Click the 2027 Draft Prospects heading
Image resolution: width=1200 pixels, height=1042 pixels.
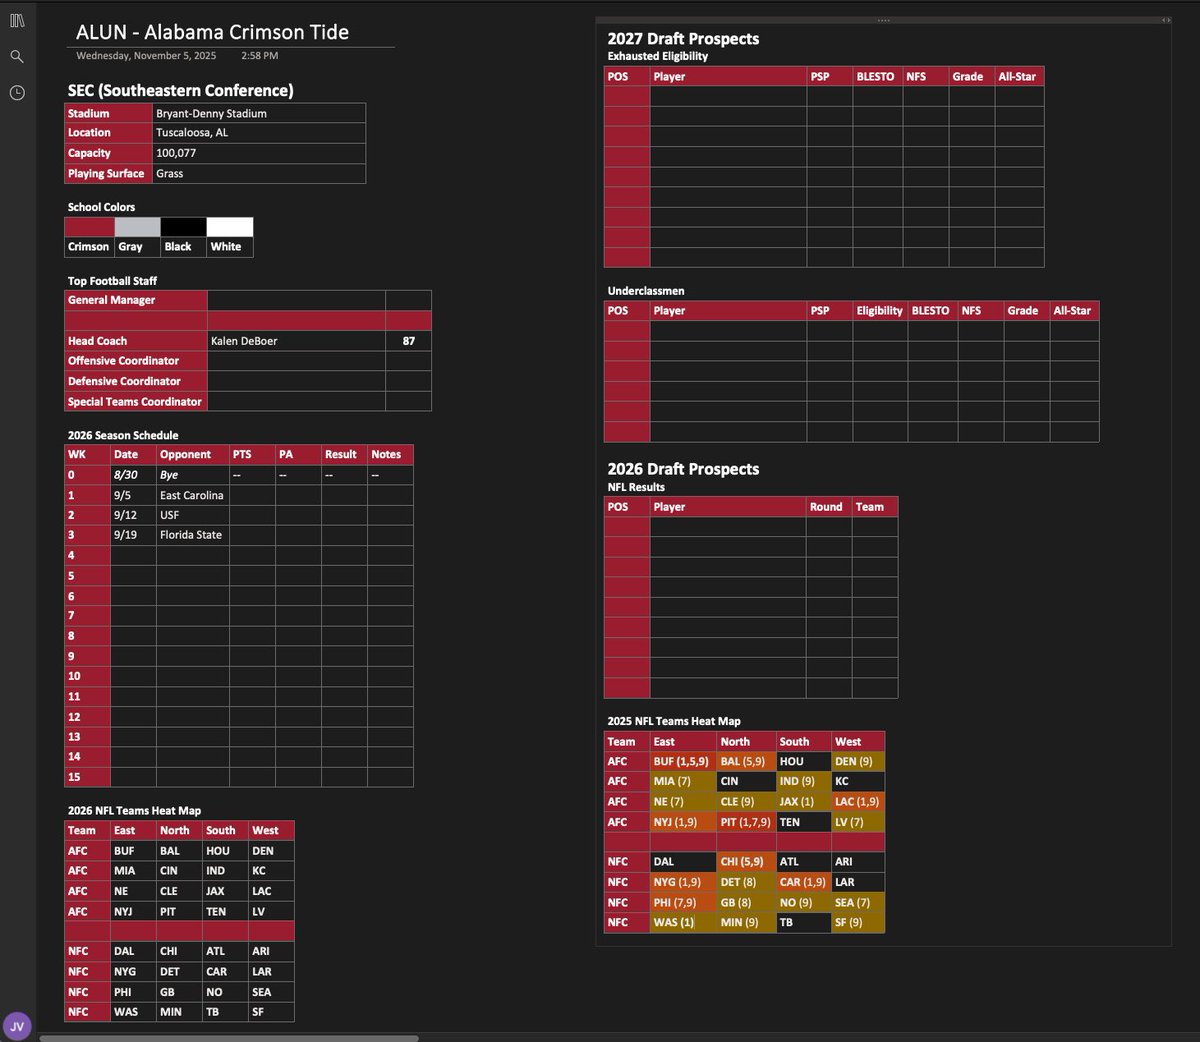pyautogui.click(x=683, y=39)
